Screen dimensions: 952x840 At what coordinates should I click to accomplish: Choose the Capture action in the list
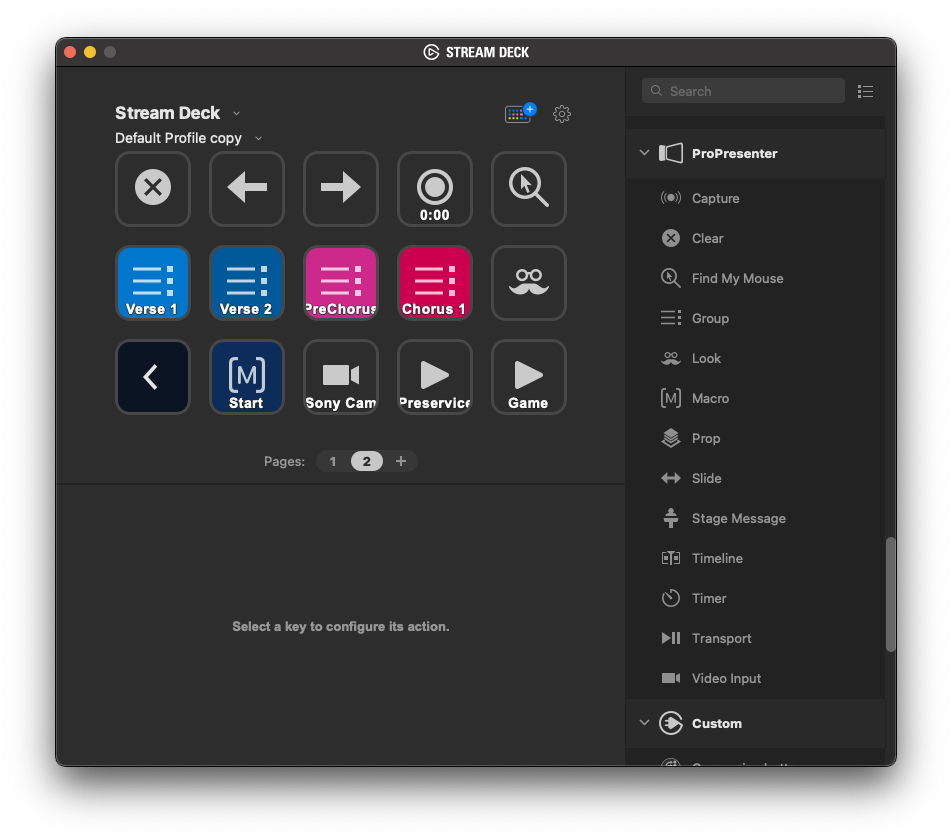point(755,198)
